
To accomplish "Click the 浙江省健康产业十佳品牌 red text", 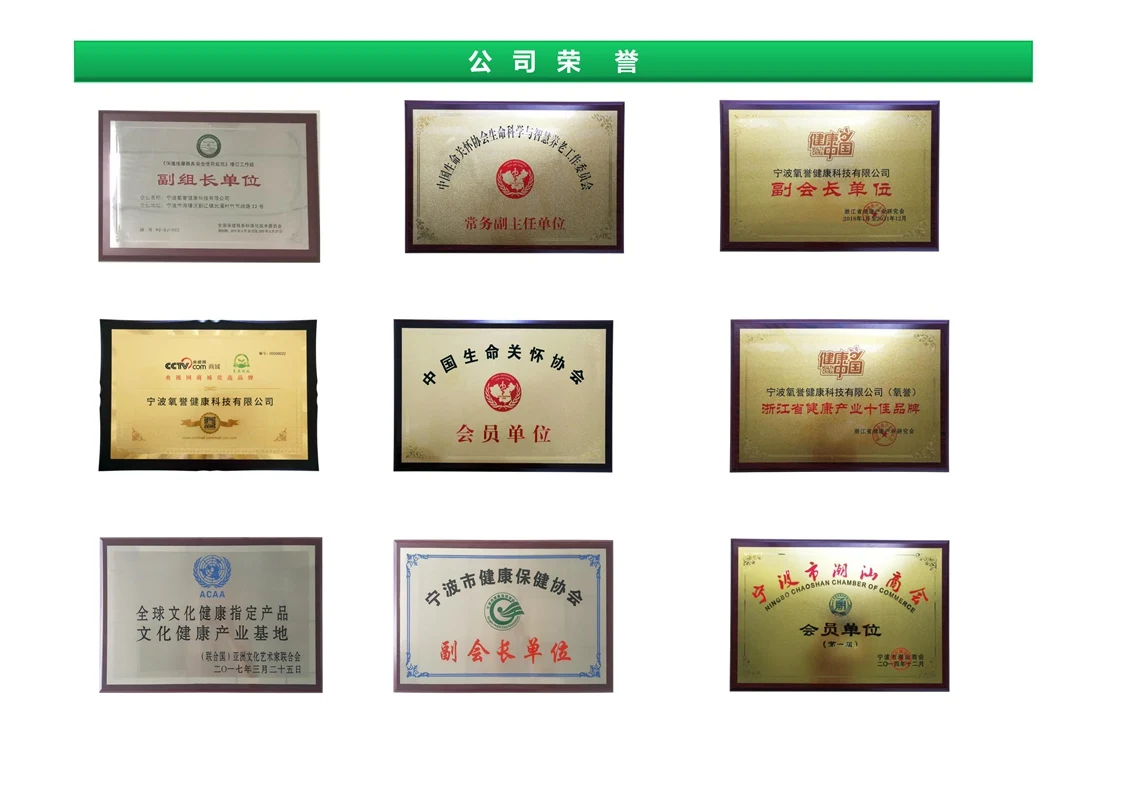I will (x=841, y=409).
